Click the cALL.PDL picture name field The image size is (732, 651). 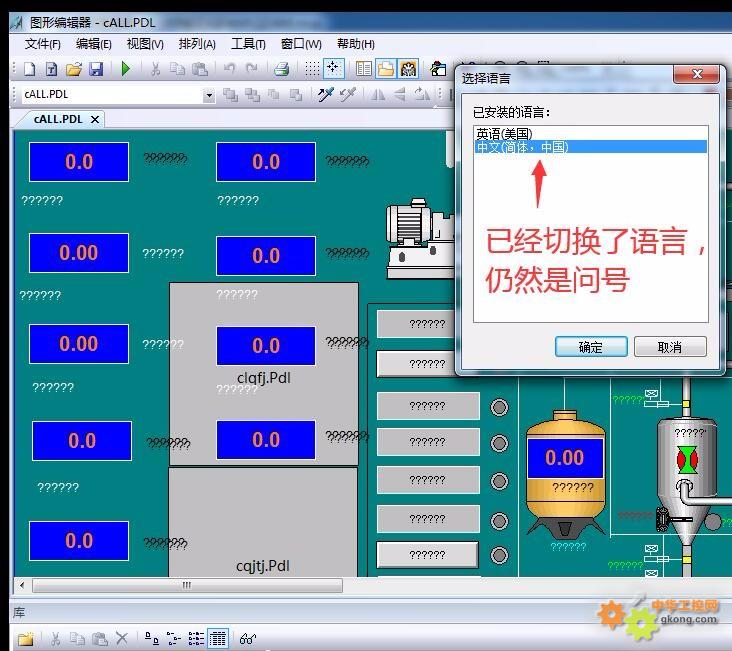pos(113,95)
